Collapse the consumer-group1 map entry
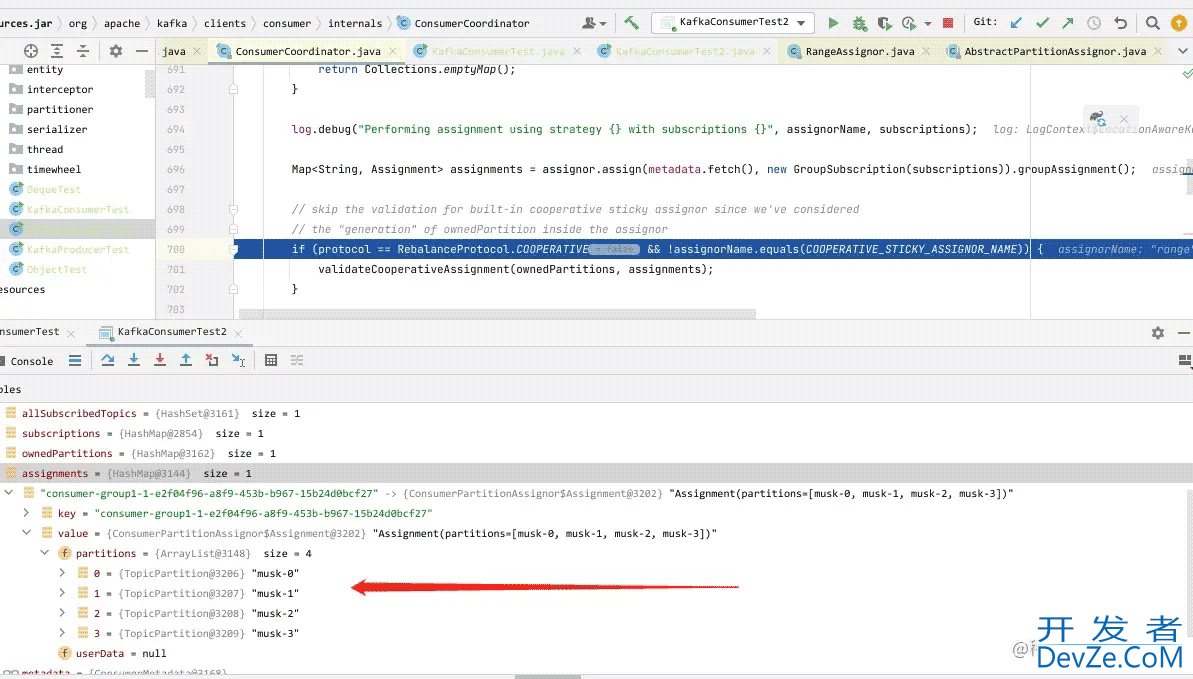 [8, 493]
